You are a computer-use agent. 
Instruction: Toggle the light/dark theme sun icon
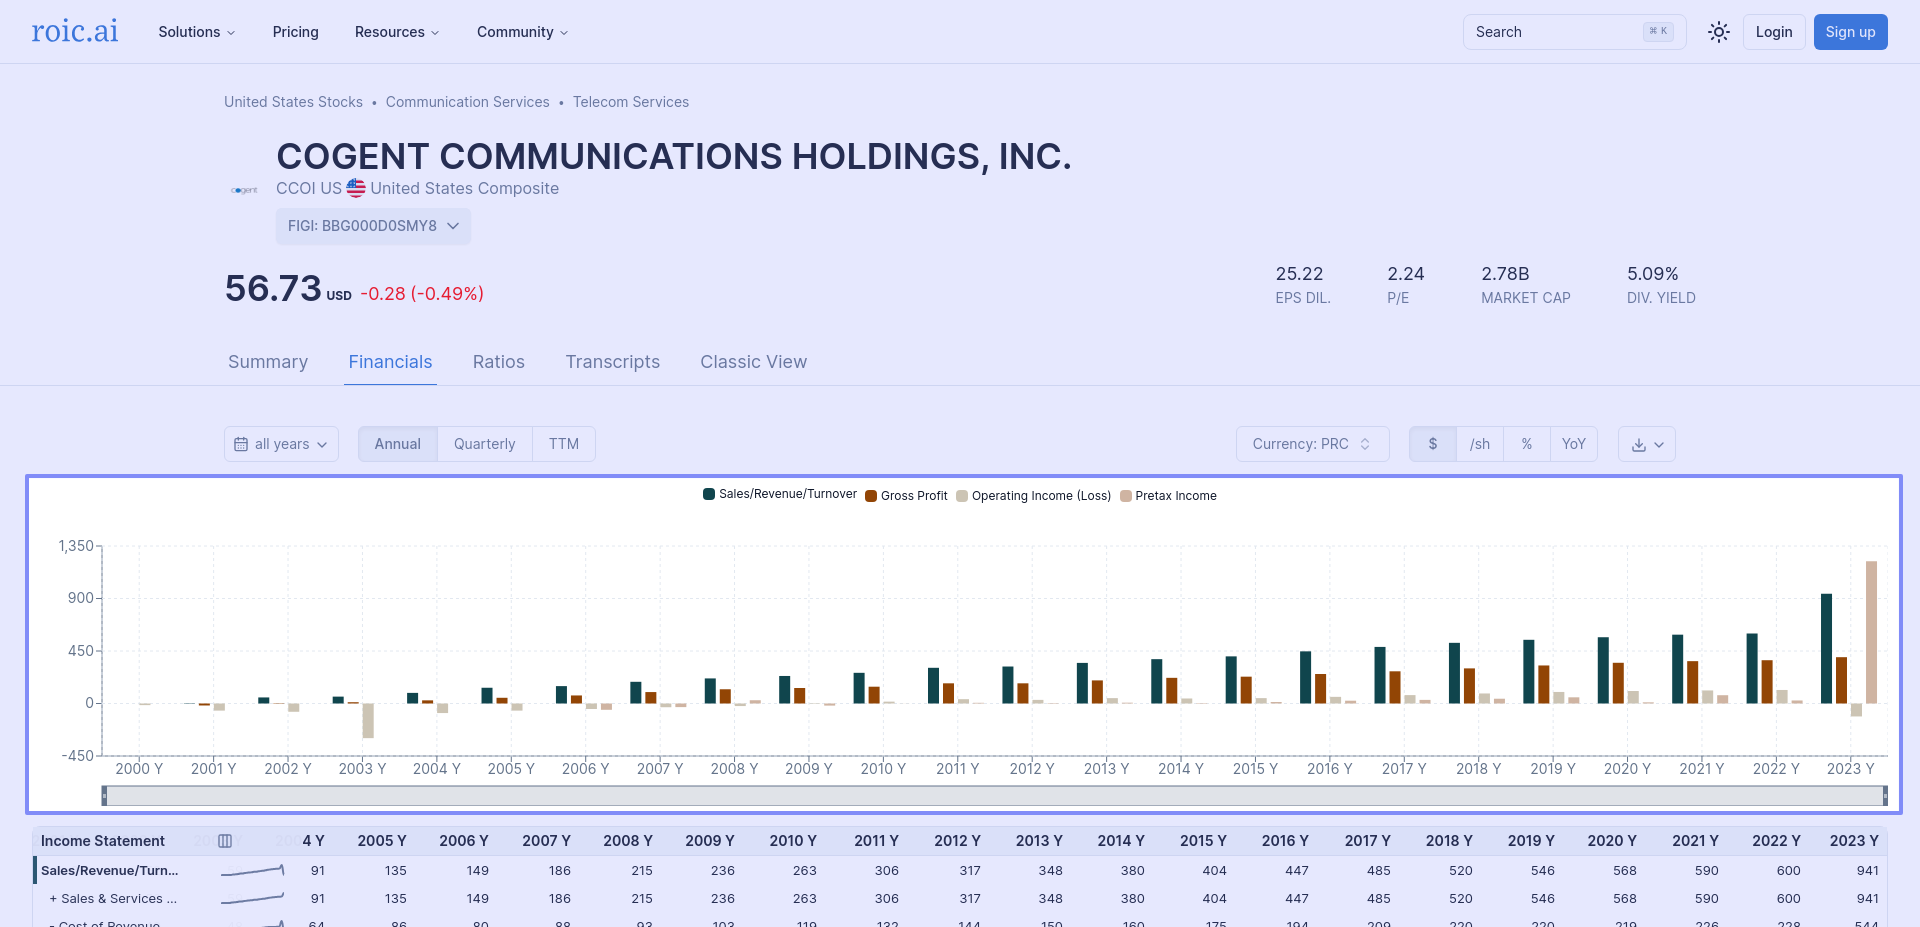point(1718,32)
